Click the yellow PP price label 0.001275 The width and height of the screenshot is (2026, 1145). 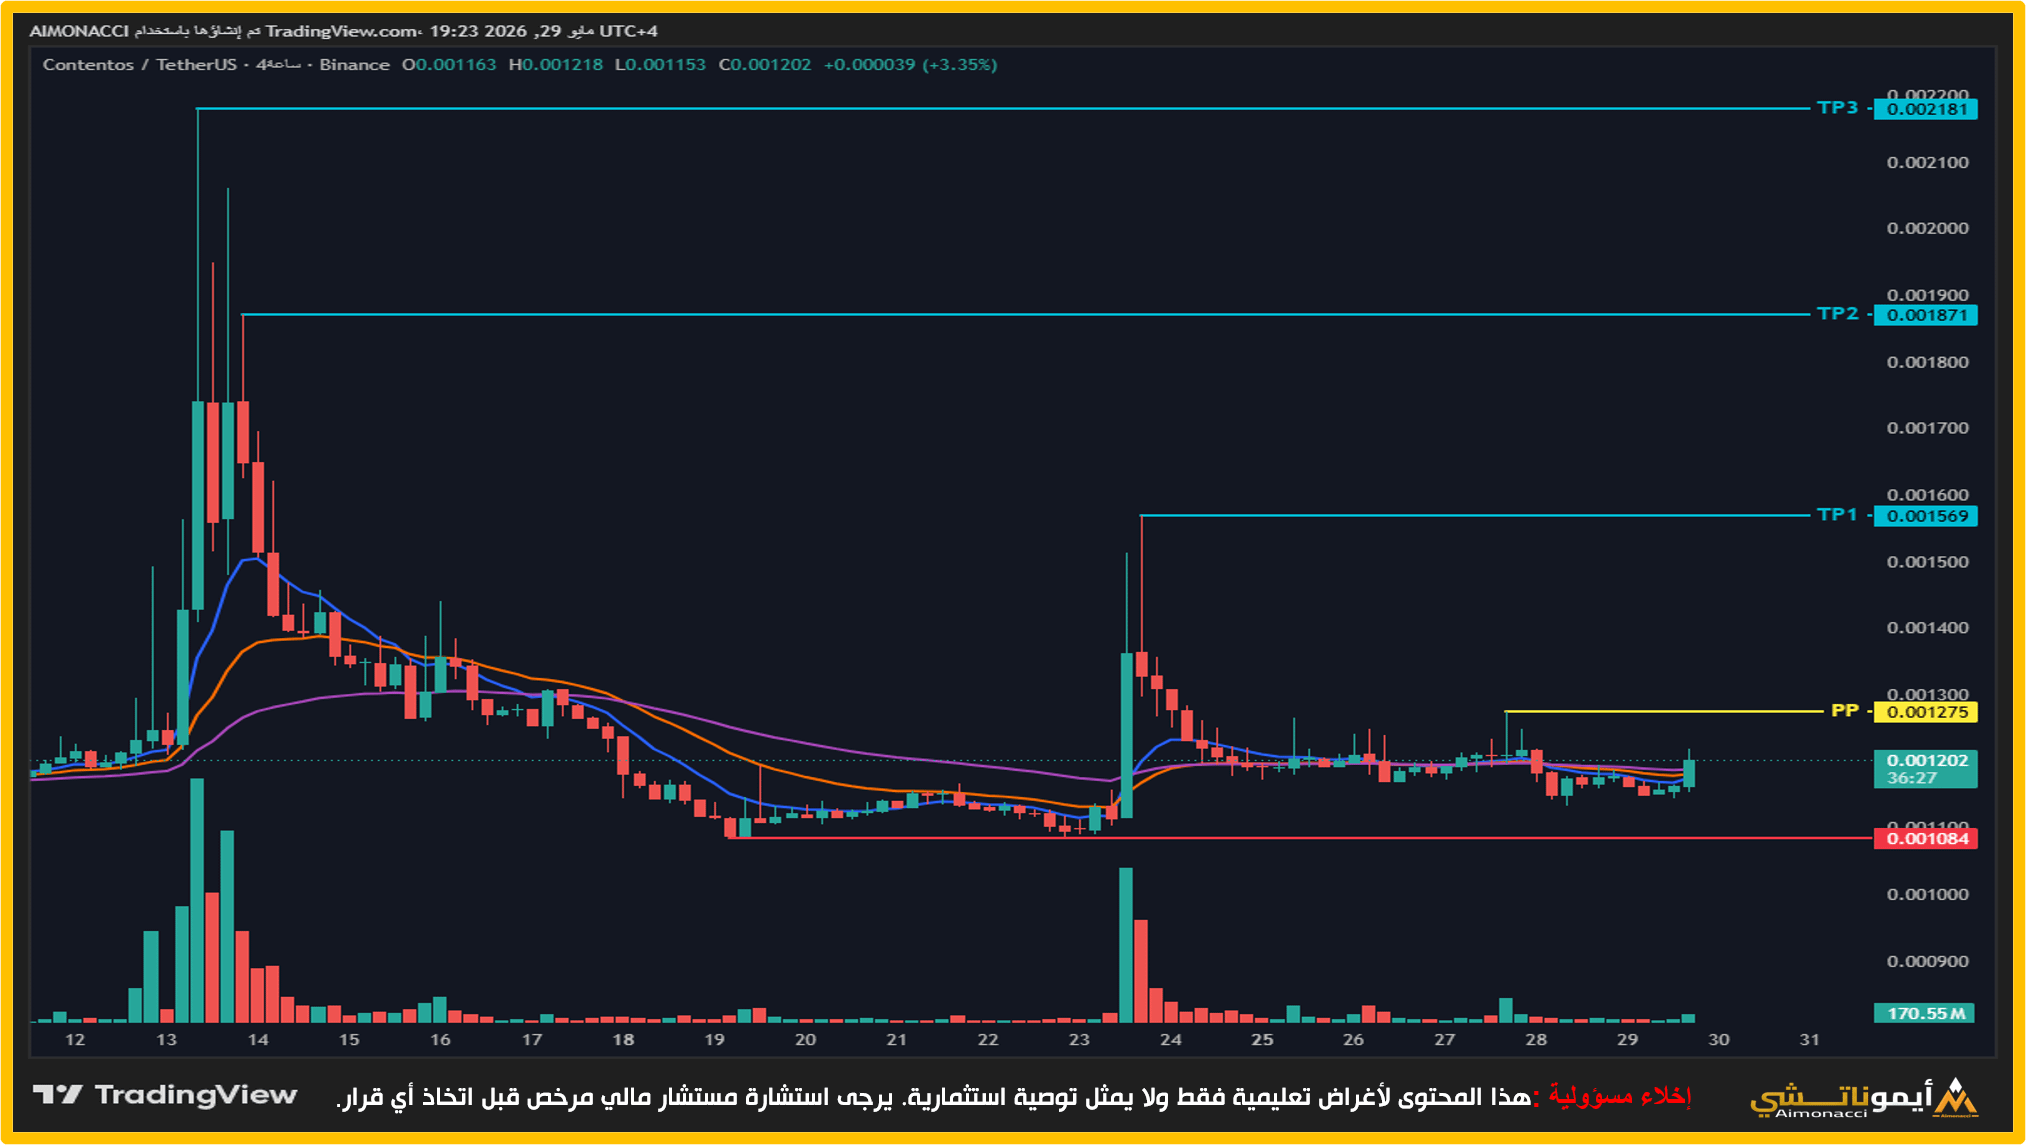point(1925,712)
